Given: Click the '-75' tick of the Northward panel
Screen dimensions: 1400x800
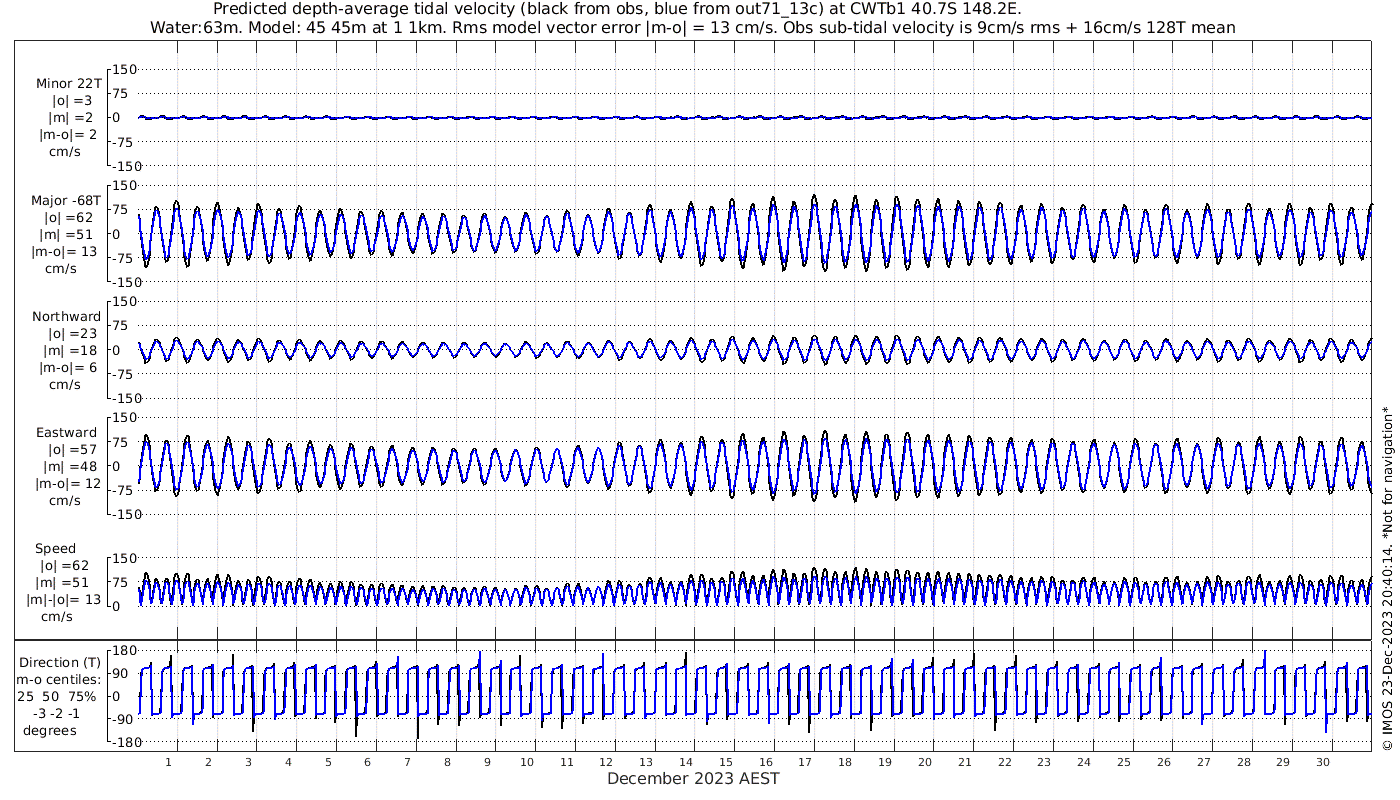Looking at the screenshot, I should (x=125, y=374).
